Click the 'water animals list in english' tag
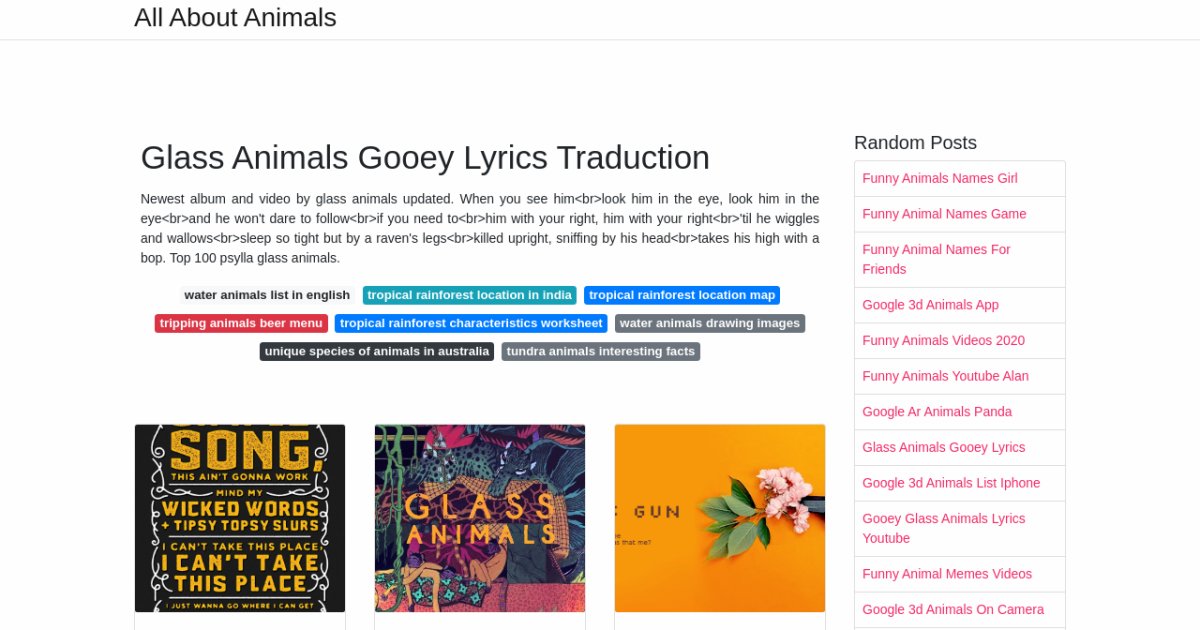 click(x=267, y=295)
